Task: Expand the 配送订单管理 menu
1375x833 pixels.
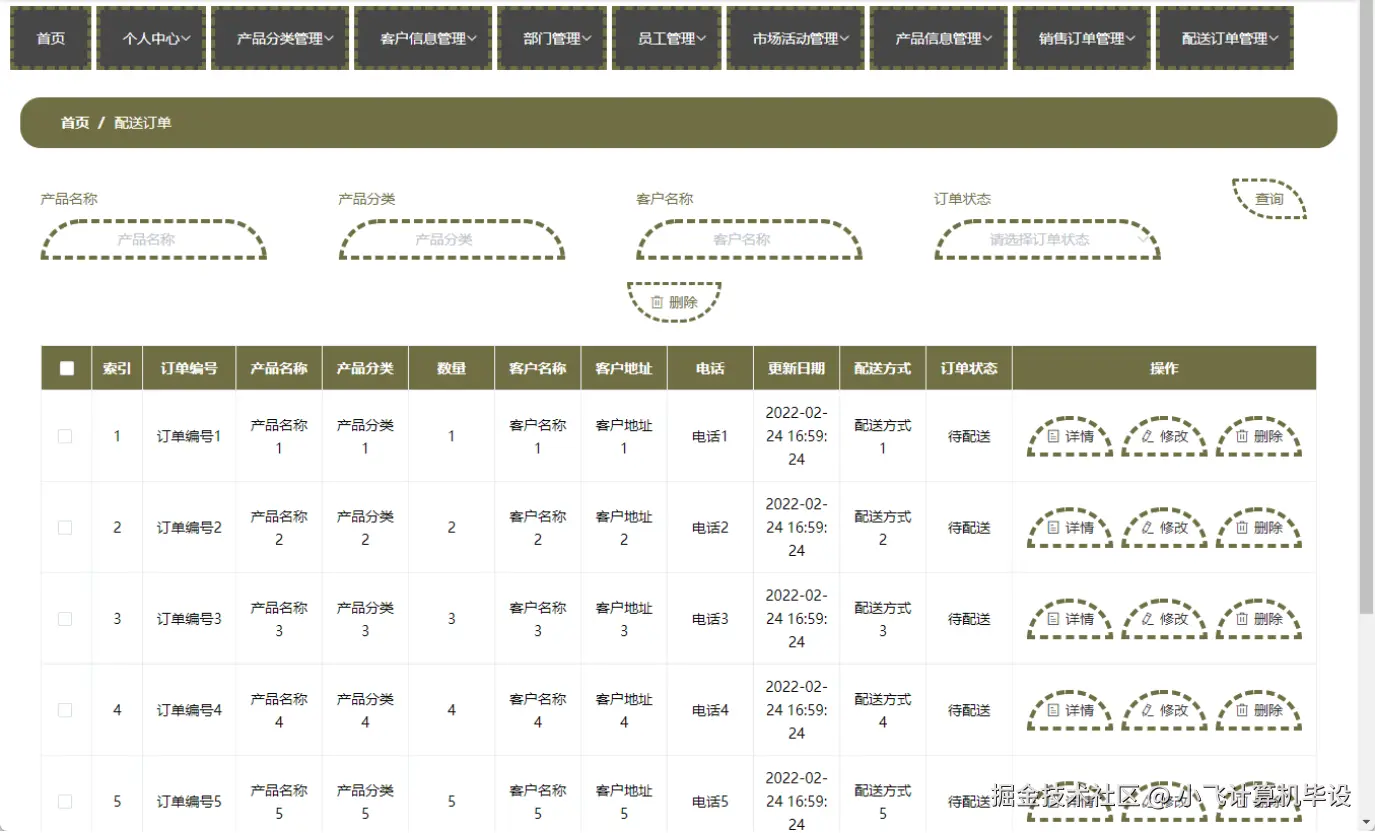Action: pyautogui.click(x=1225, y=38)
